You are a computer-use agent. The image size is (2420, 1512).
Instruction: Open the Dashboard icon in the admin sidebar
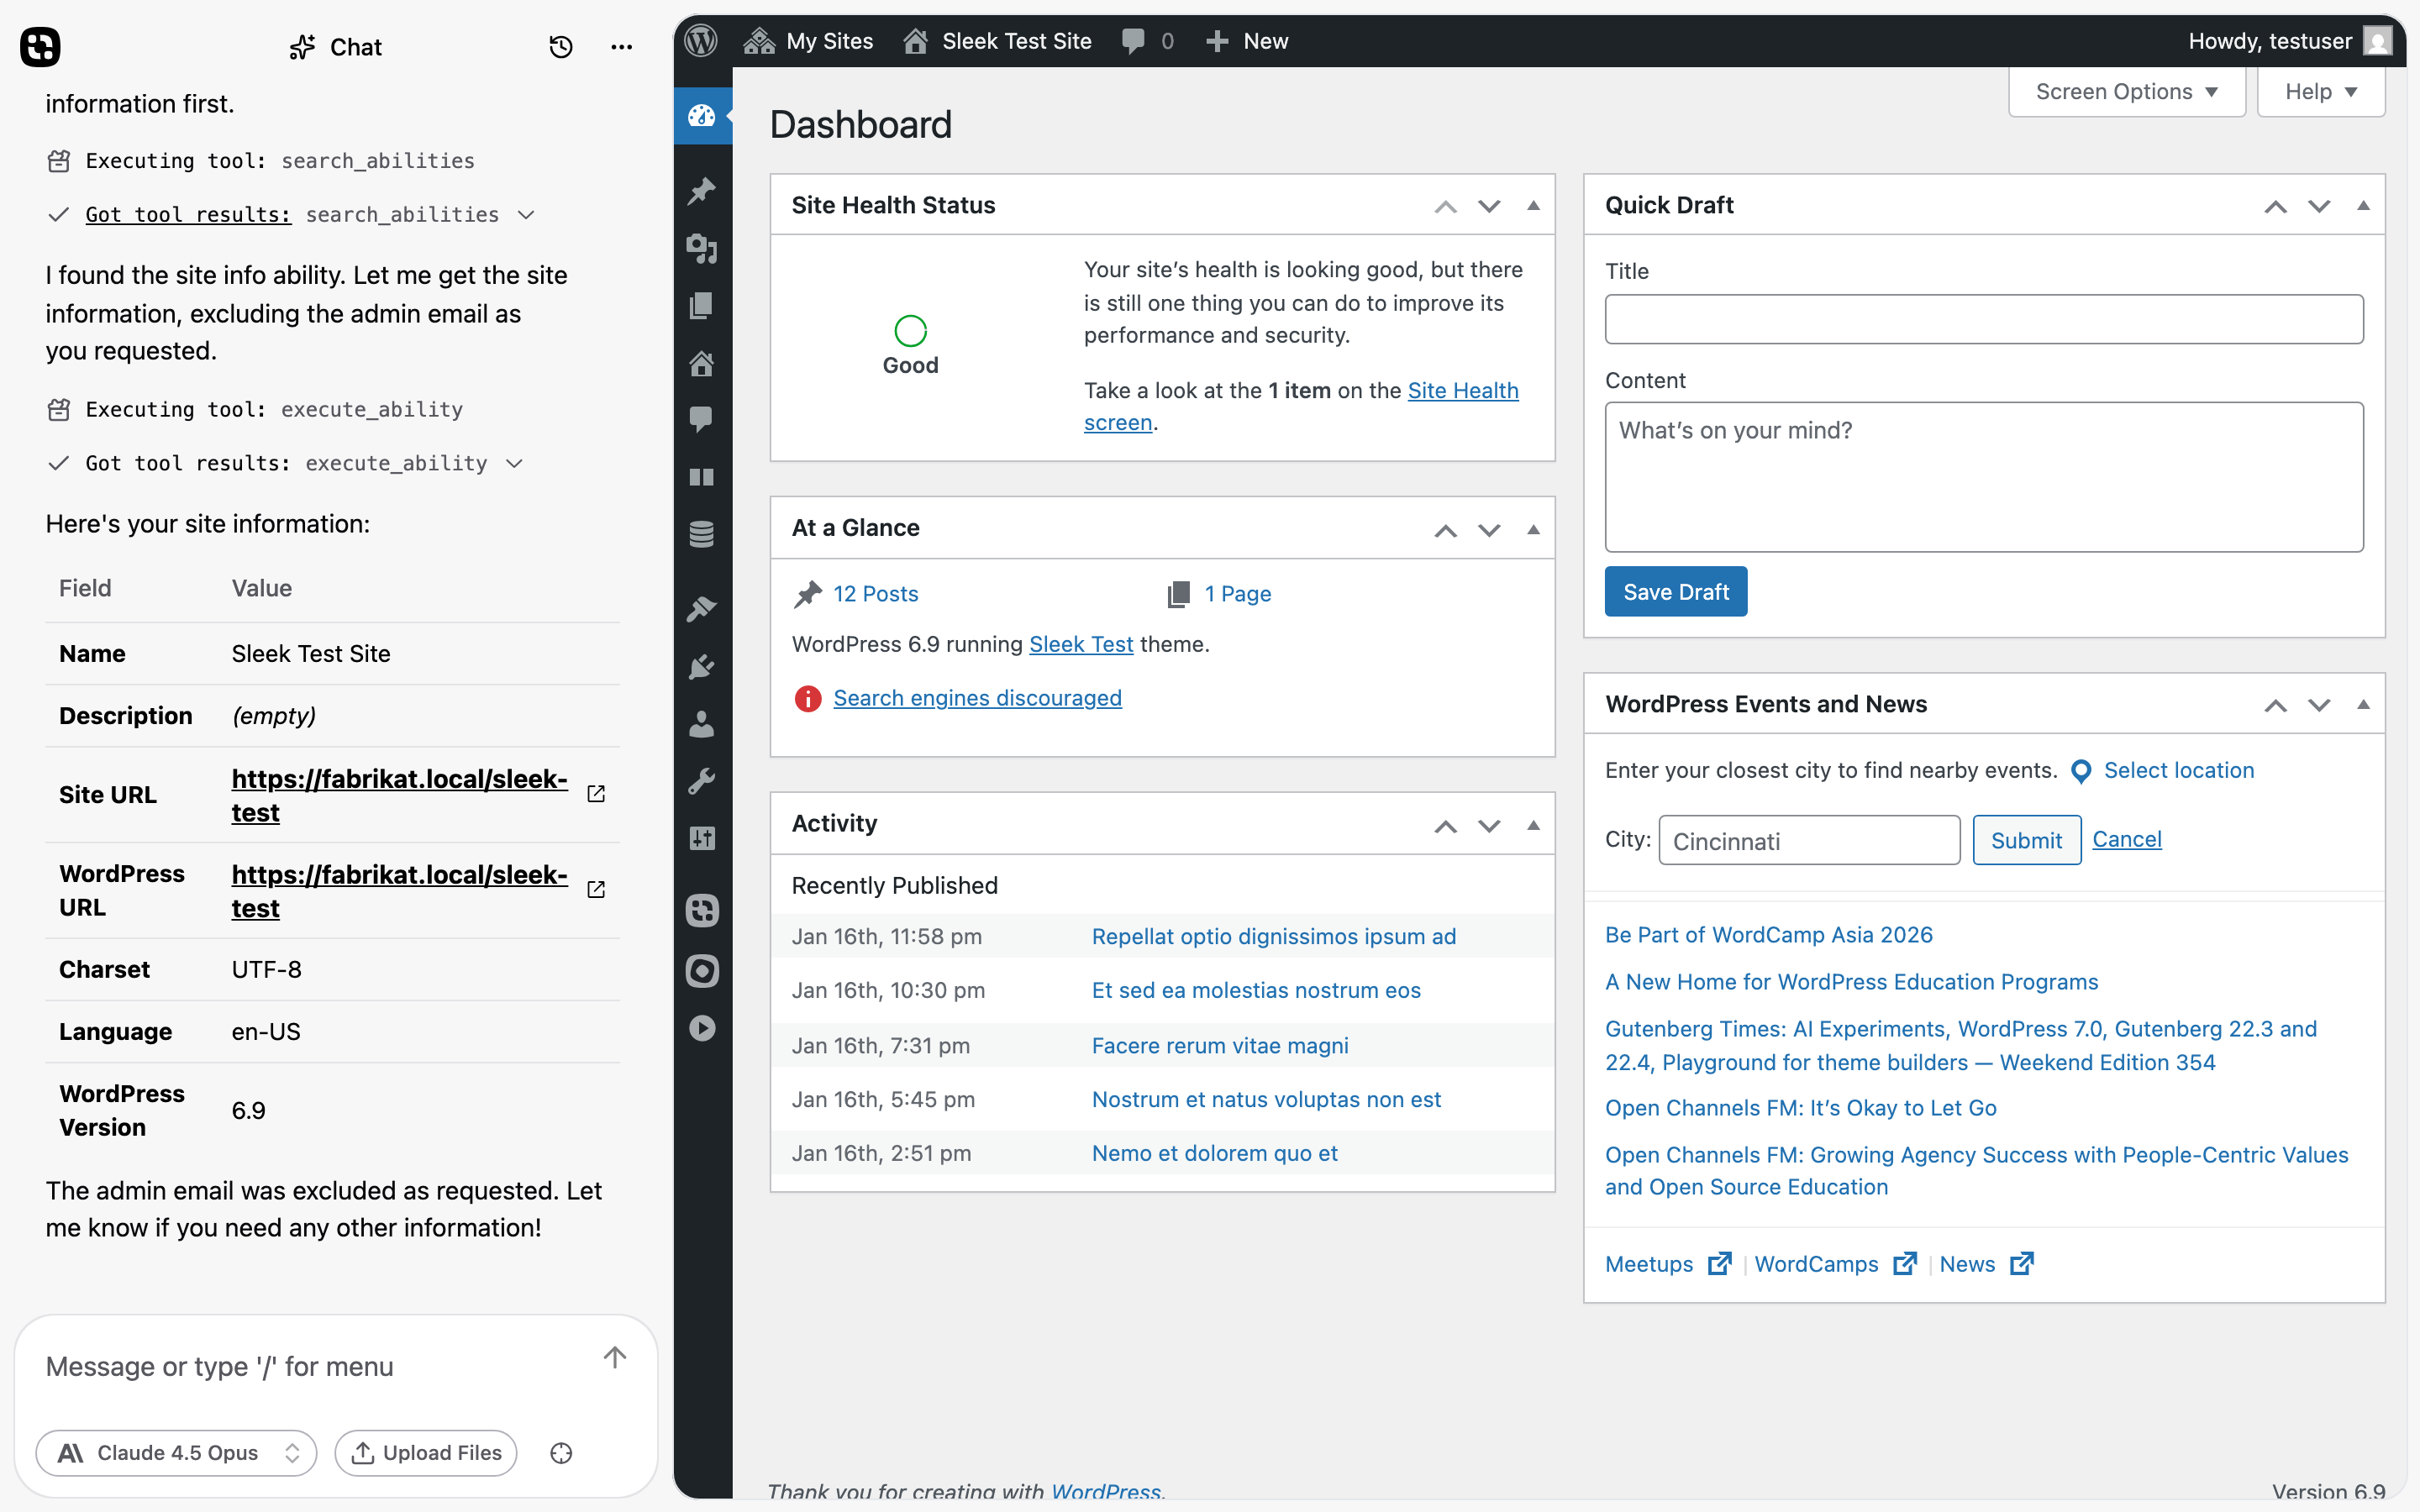(x=703, y=117)
